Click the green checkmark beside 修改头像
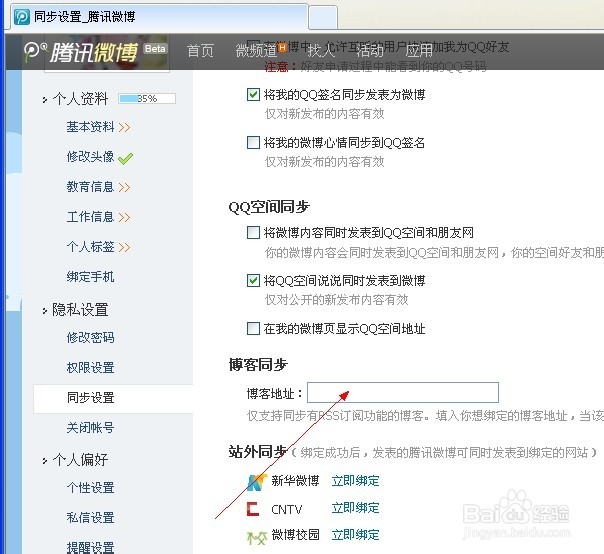Viewport: 604px width, 554px height. pos(126,158)
